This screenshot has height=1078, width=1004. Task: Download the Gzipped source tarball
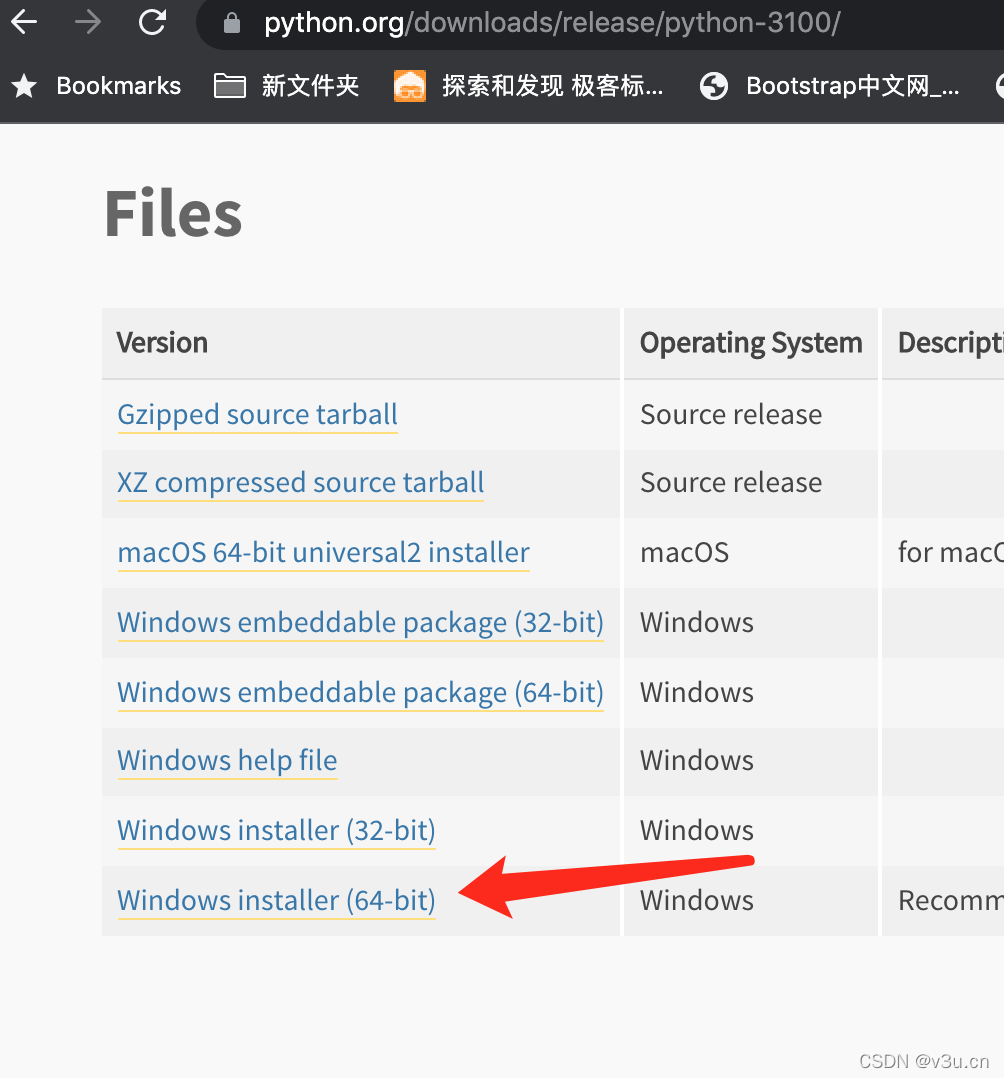click(257, 415)
